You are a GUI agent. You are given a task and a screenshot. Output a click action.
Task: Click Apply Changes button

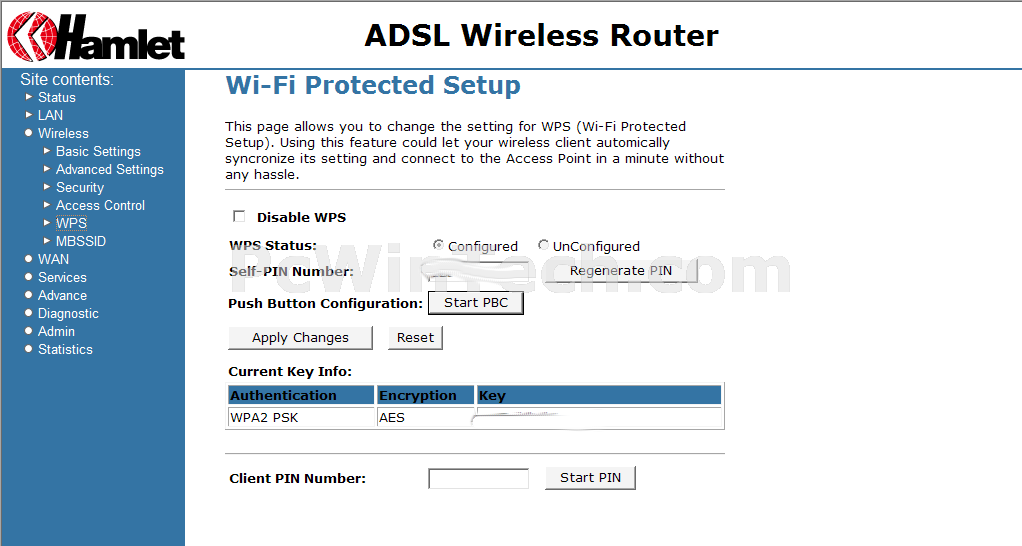click(300, 338)
